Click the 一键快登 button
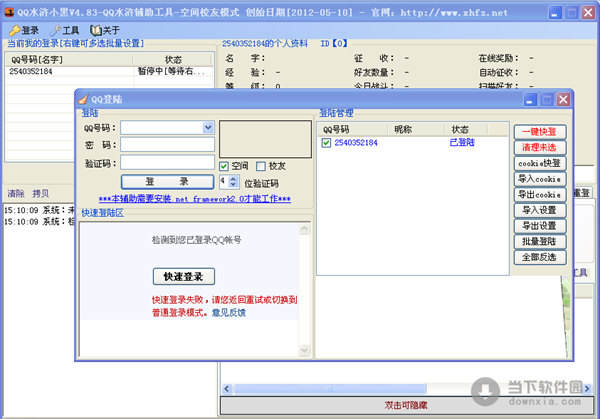 click(540, 132)
